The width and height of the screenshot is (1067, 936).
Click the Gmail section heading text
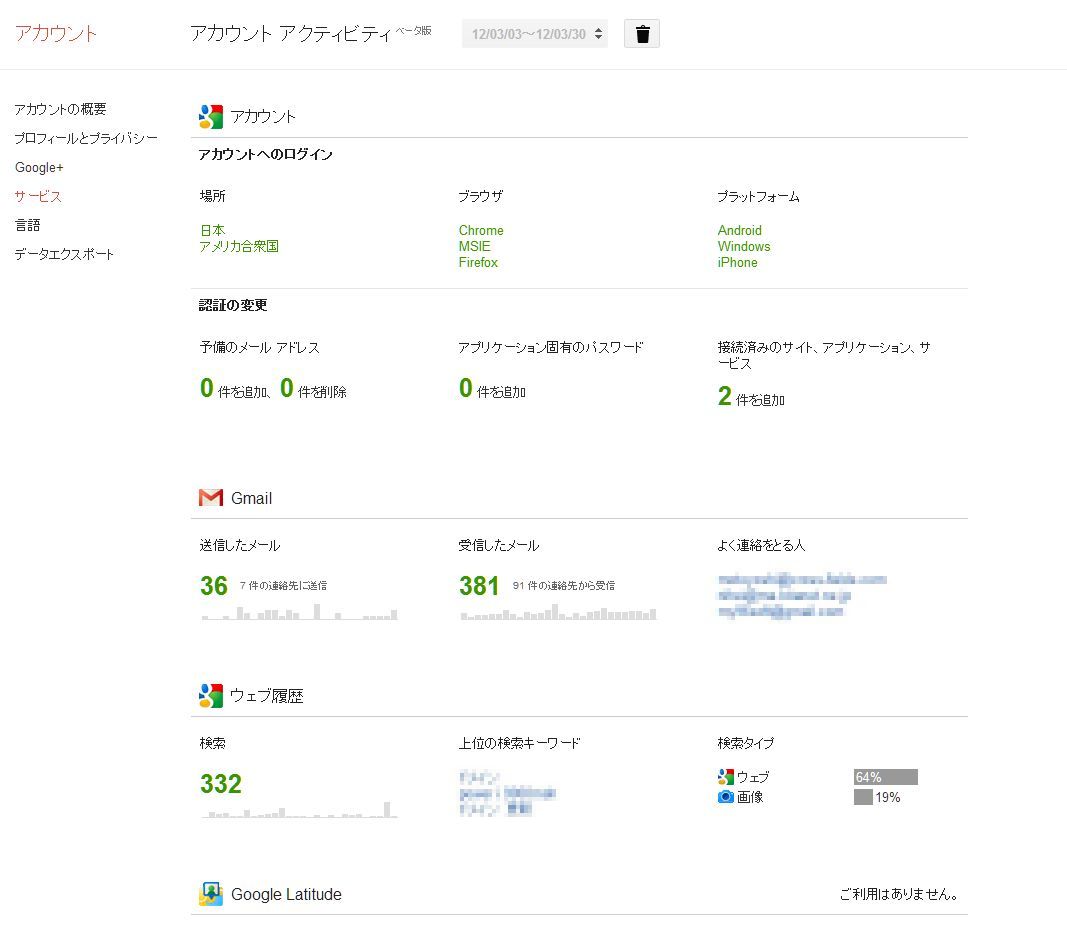[251, 498]
